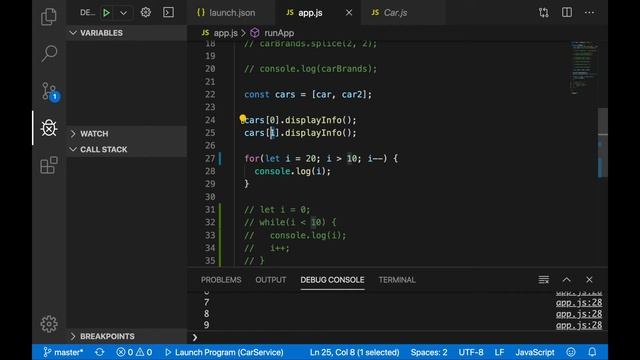Click Launch Program (CarService) status item

coord(224,352)
